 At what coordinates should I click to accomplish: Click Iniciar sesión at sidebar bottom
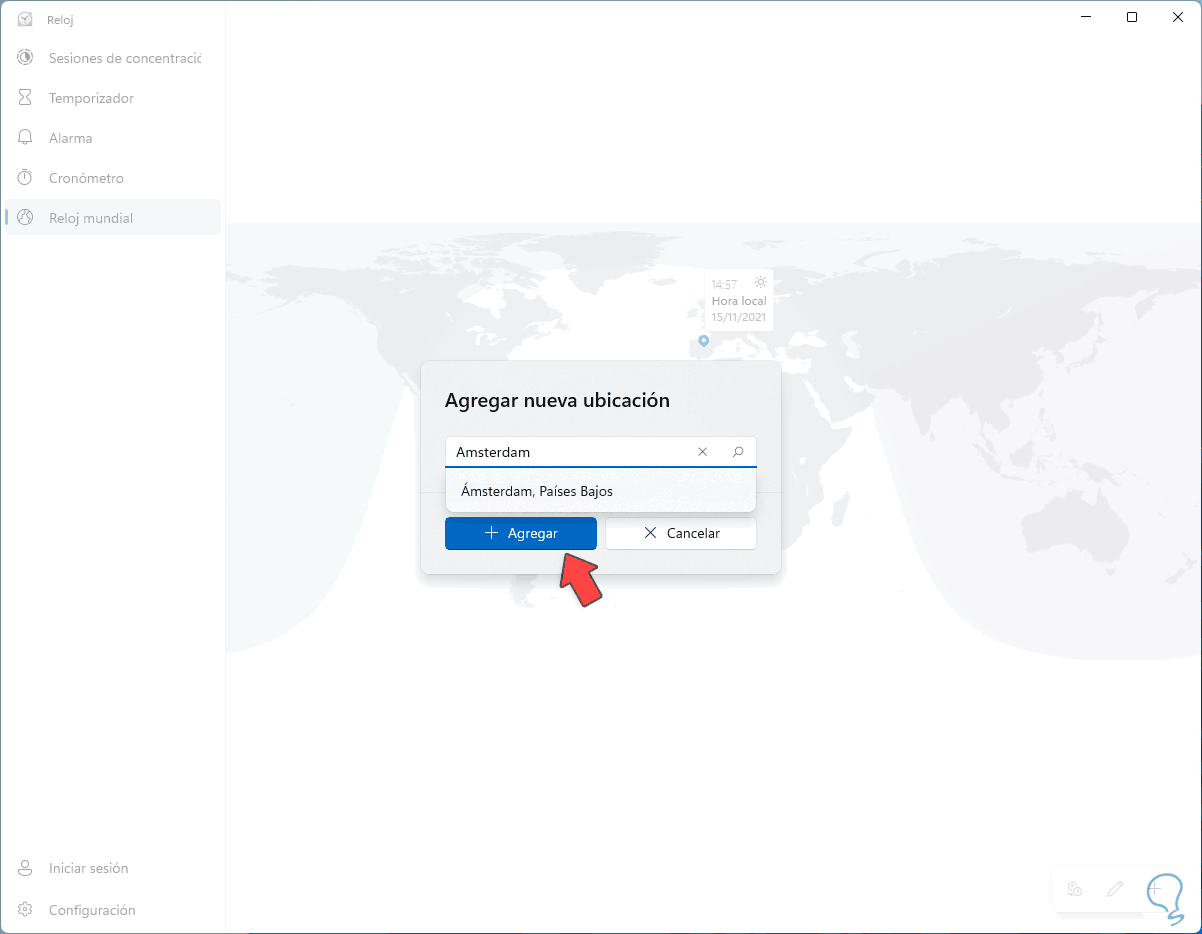(112, 868)
